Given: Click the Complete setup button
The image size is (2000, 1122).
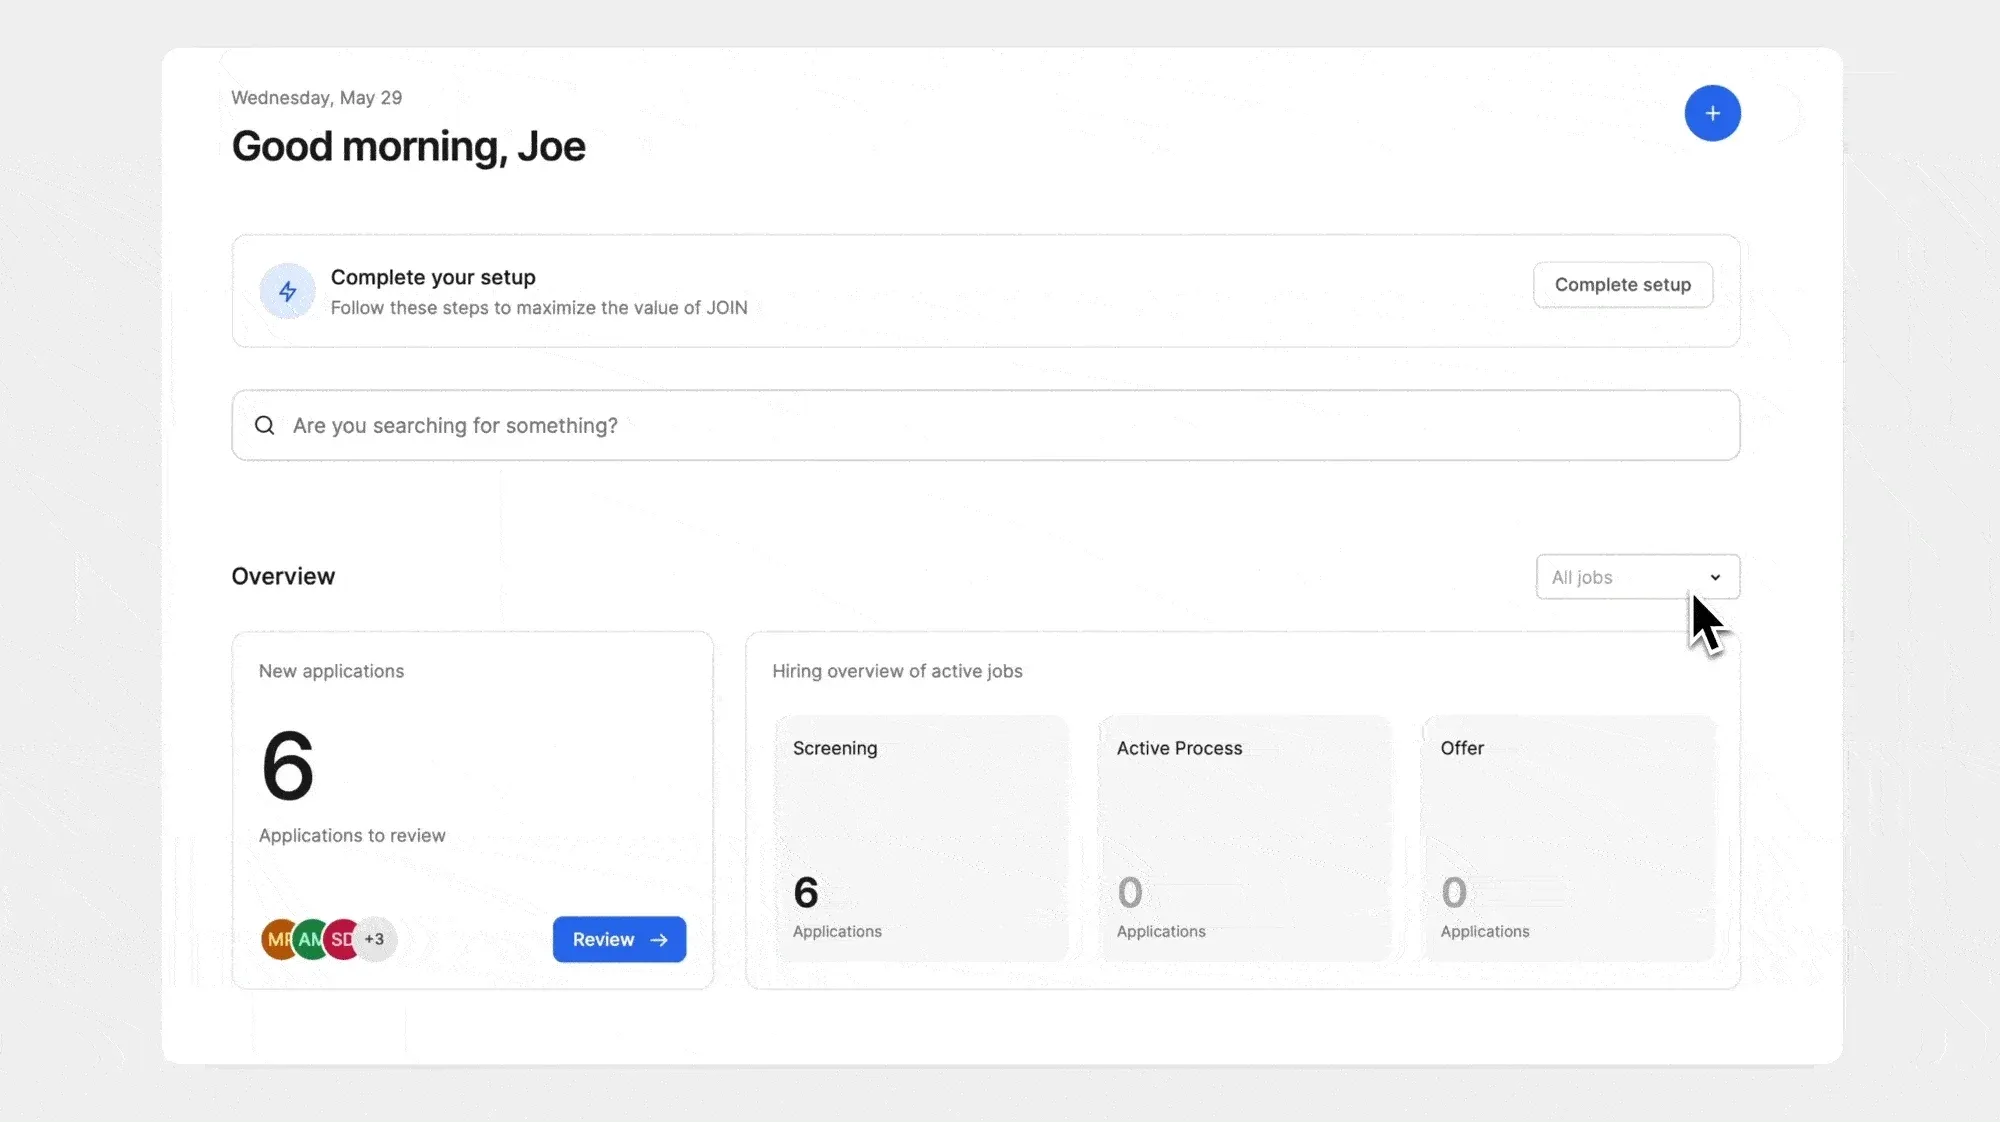Looking at the screenshot, I should pyautogui.click(x=1622, y=285).
